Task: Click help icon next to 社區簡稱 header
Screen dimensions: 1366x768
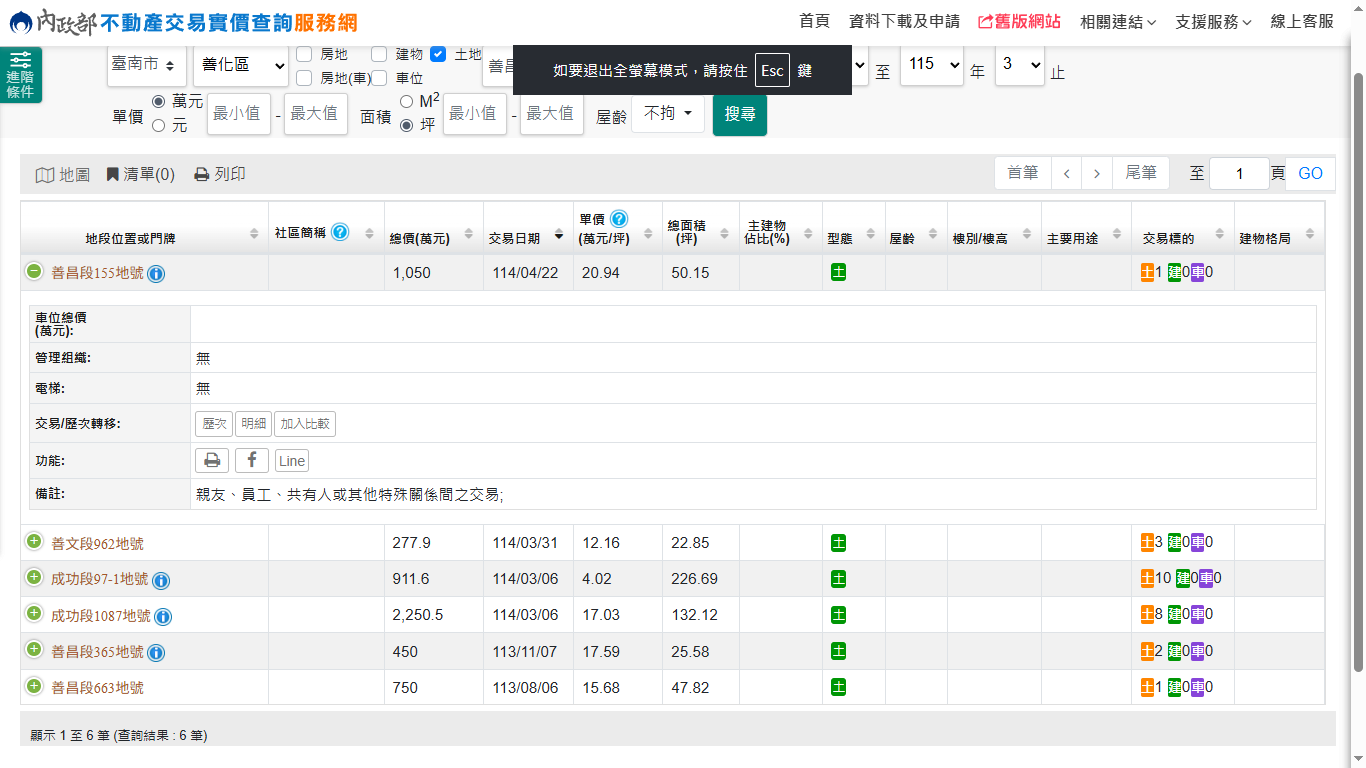Action: point(340,232)
